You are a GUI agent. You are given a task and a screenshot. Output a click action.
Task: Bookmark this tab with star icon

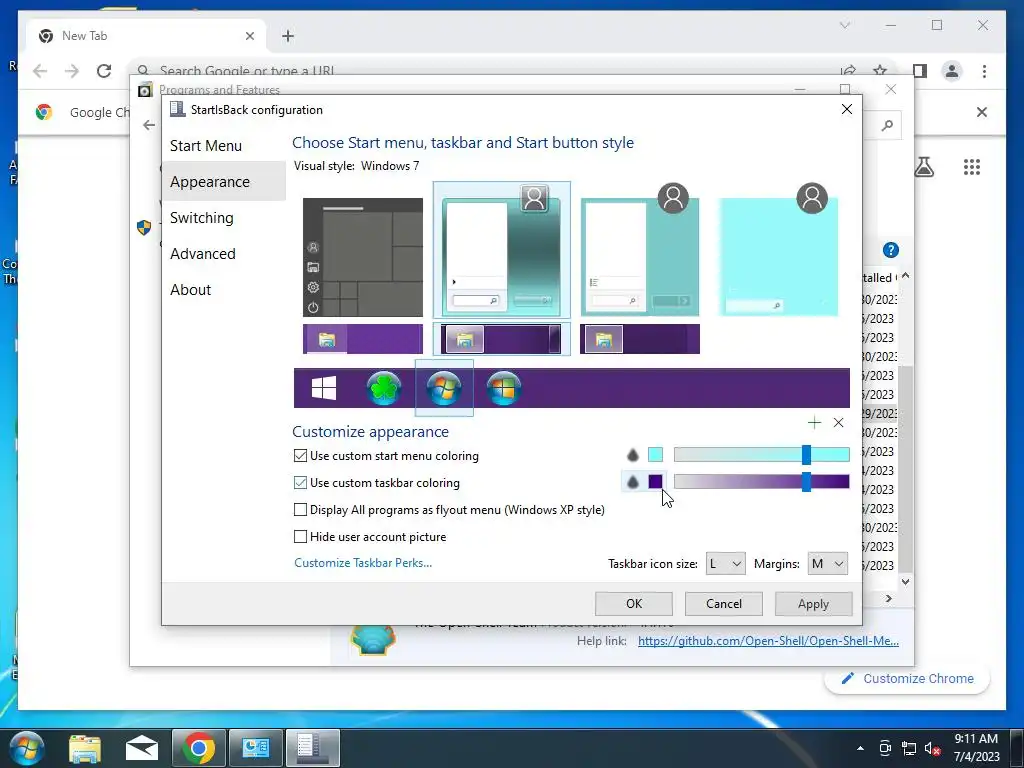click(880, 71)
